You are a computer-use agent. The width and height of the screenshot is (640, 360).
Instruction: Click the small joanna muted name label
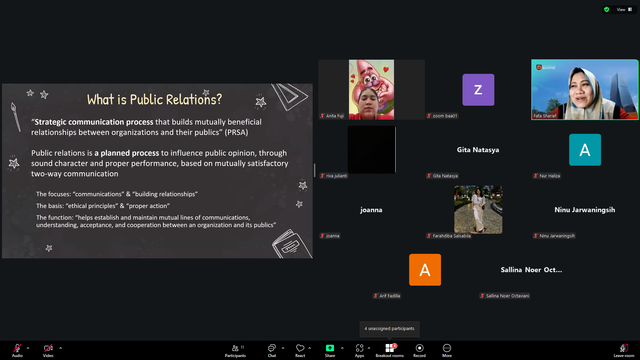pyautogui.click(x=330, y=236)
